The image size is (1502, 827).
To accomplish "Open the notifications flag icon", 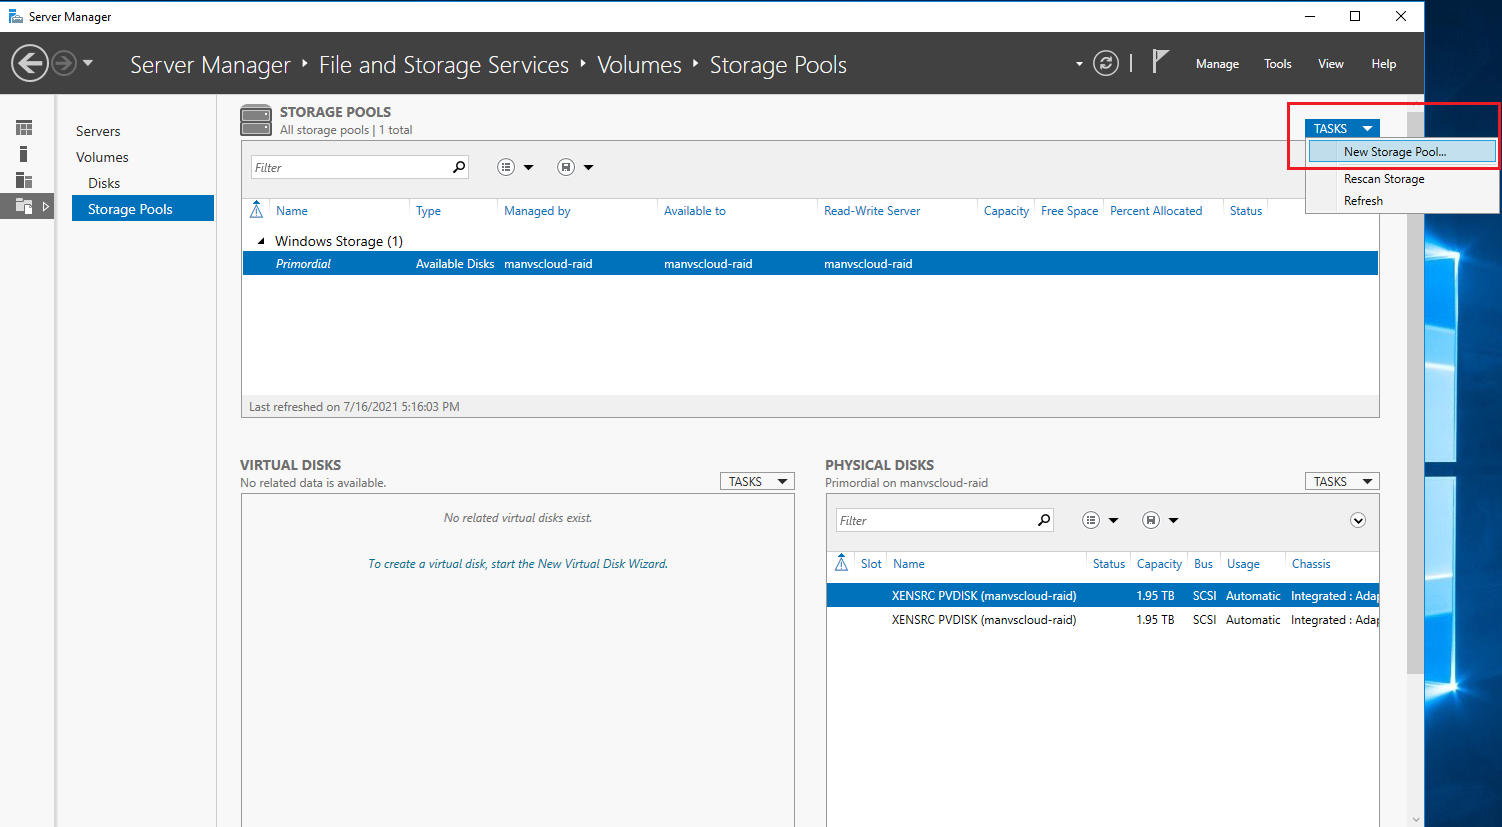I will (x=1160, y=62).
